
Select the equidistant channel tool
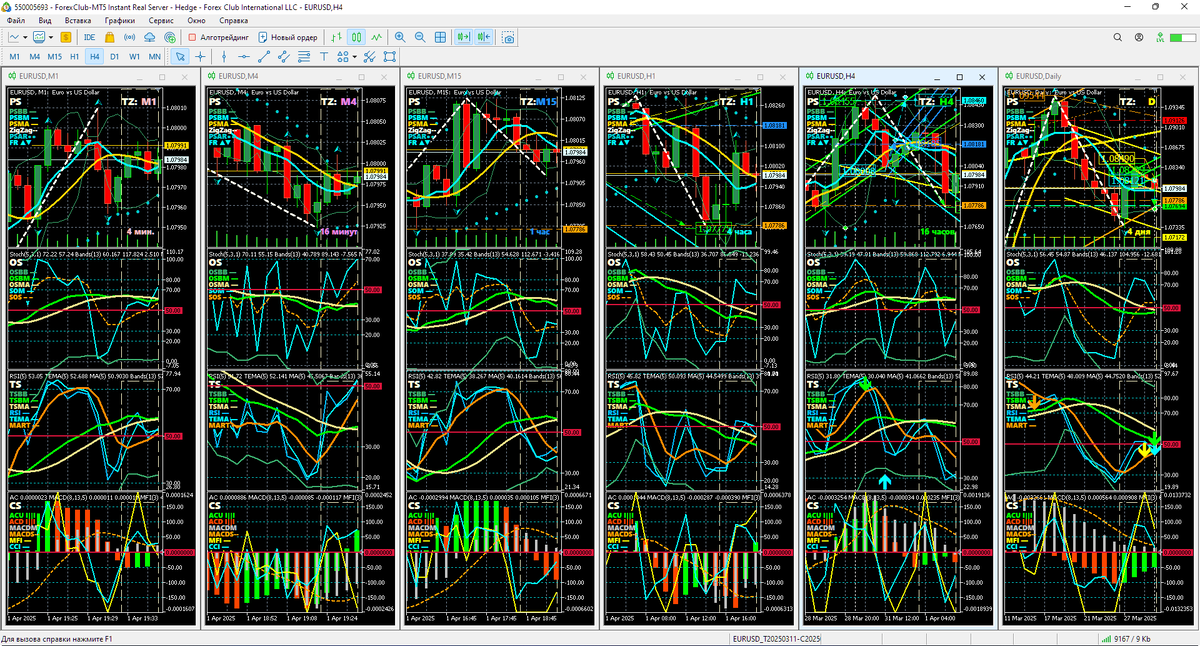coord(284,57)
